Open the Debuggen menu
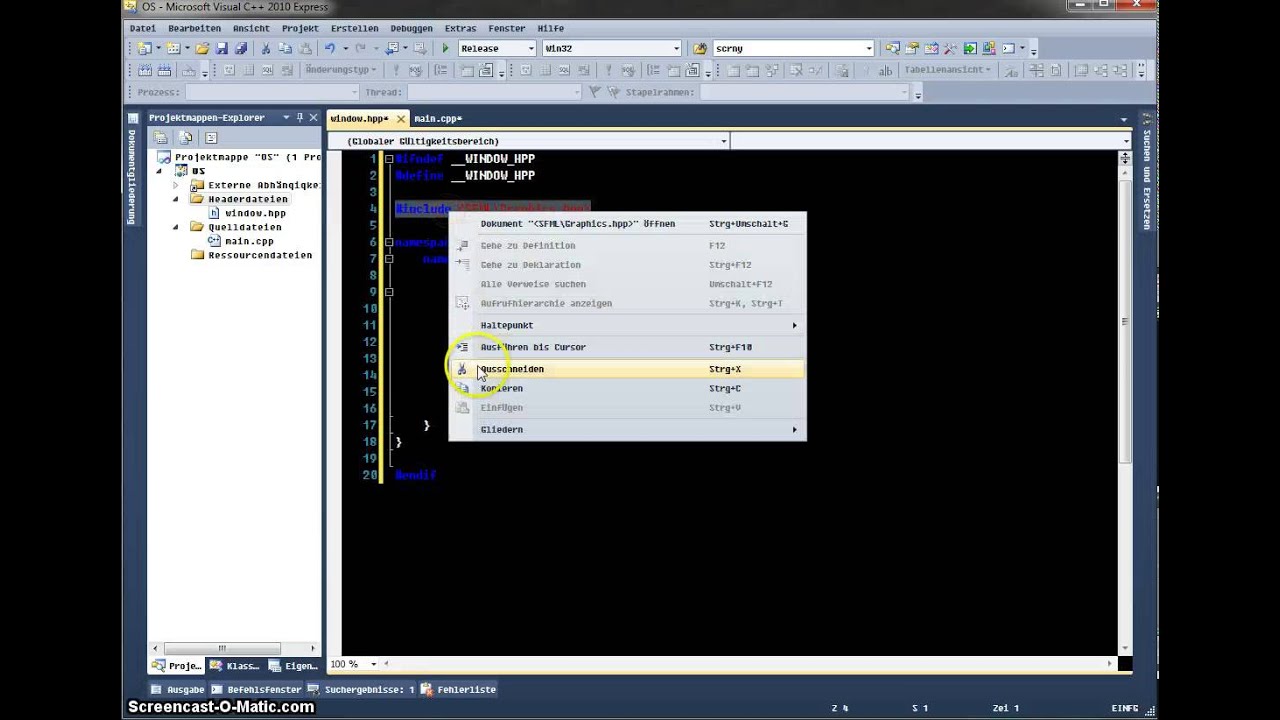 pos(412,28)
